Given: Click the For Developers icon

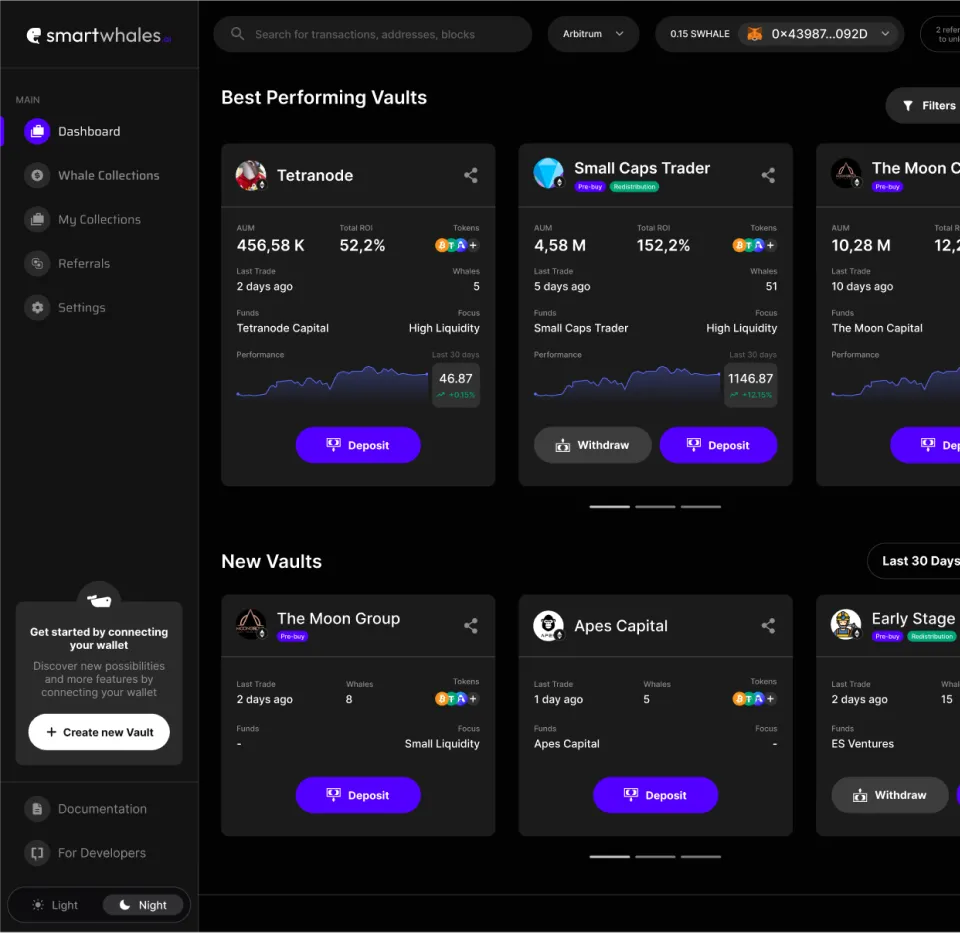Looking at the screenshot, I should (37, 853).
